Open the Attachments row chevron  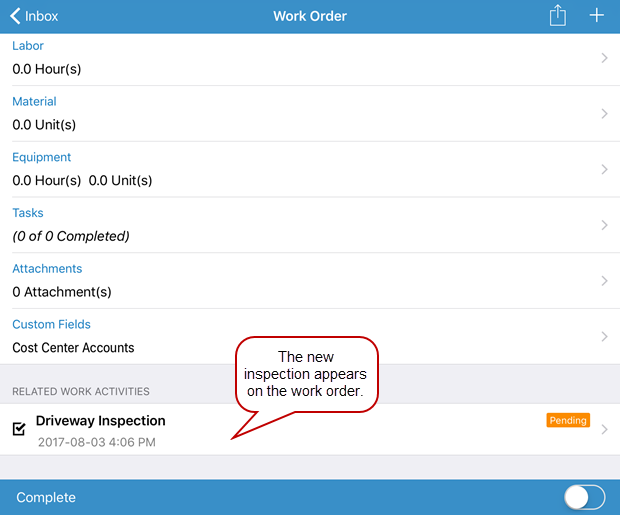604,282
